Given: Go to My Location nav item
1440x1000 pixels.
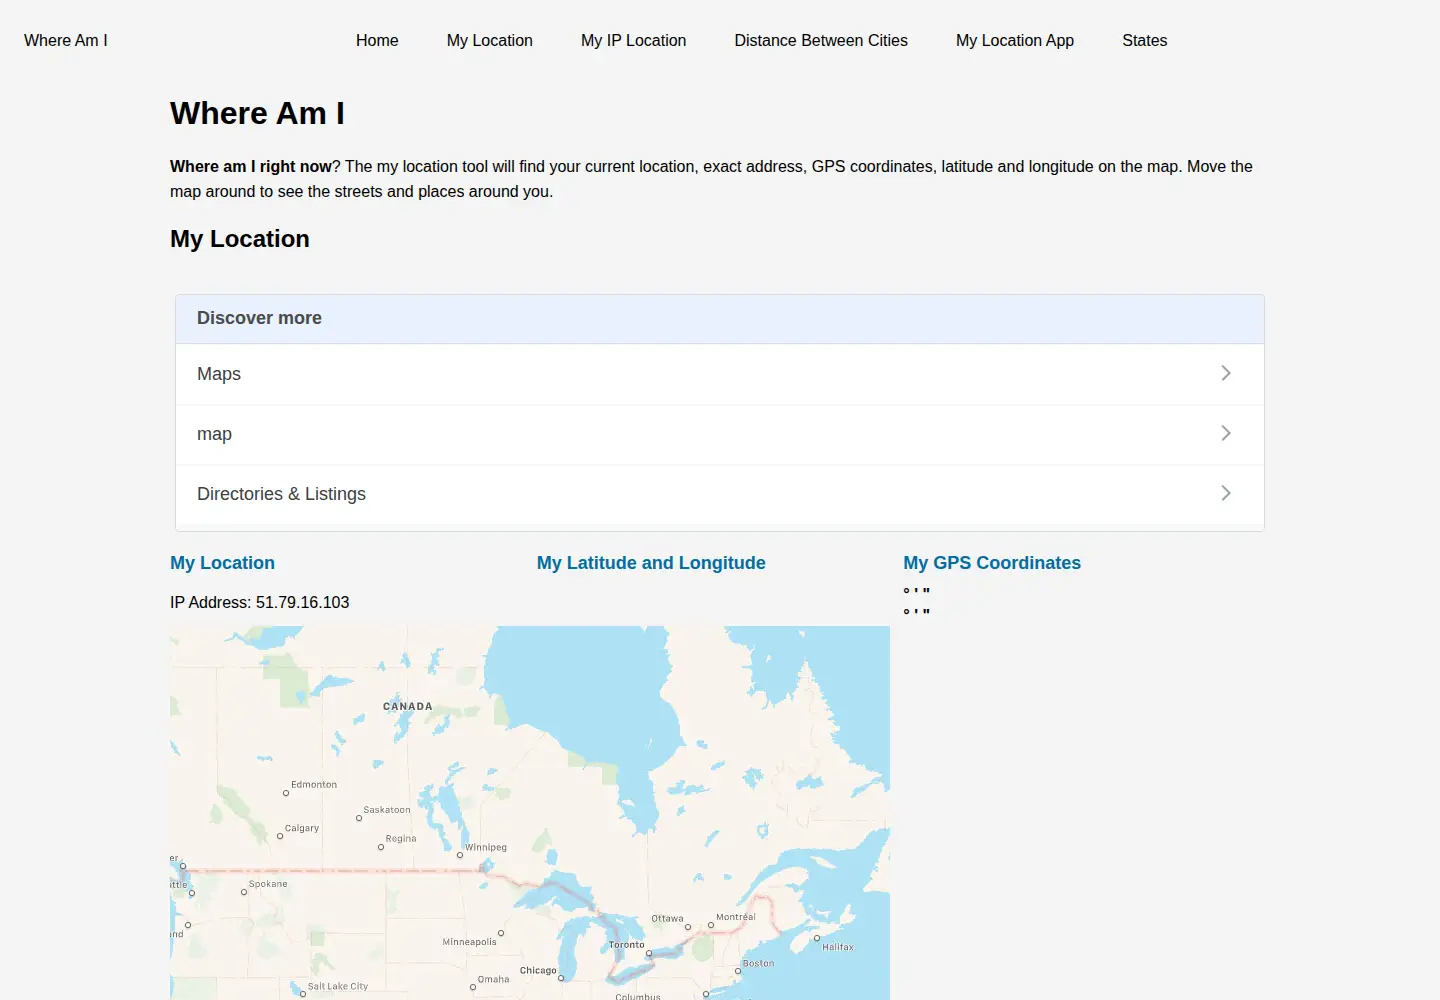Looking at the screenshot, I should (x=490, y=41).
